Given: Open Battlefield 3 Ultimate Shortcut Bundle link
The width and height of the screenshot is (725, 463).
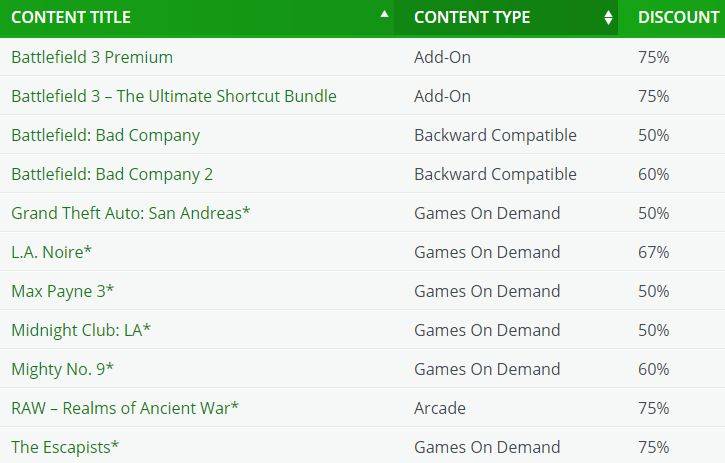Looking at the screenshot, I should 174,96.
